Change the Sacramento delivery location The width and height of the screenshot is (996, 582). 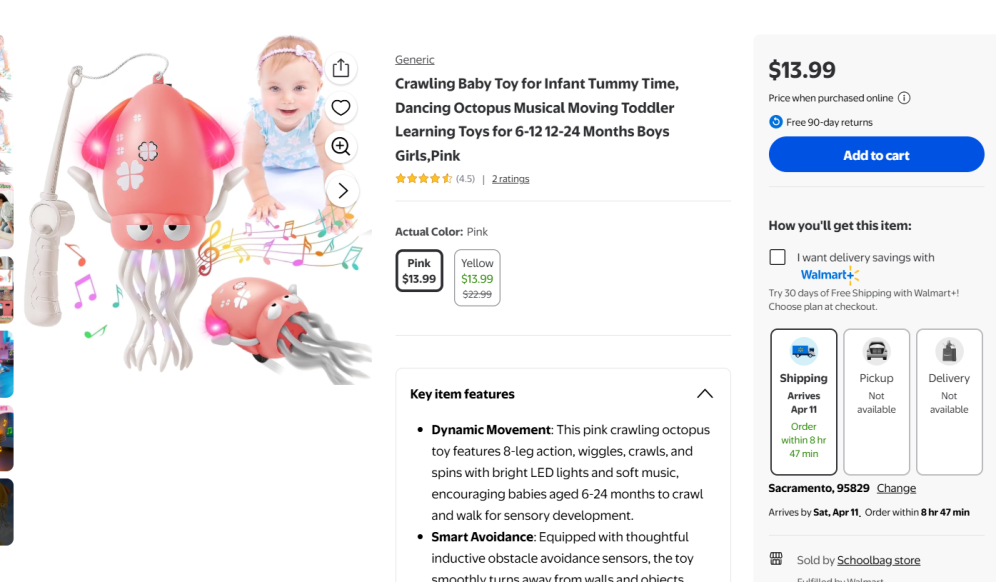(x=896, y=488)
